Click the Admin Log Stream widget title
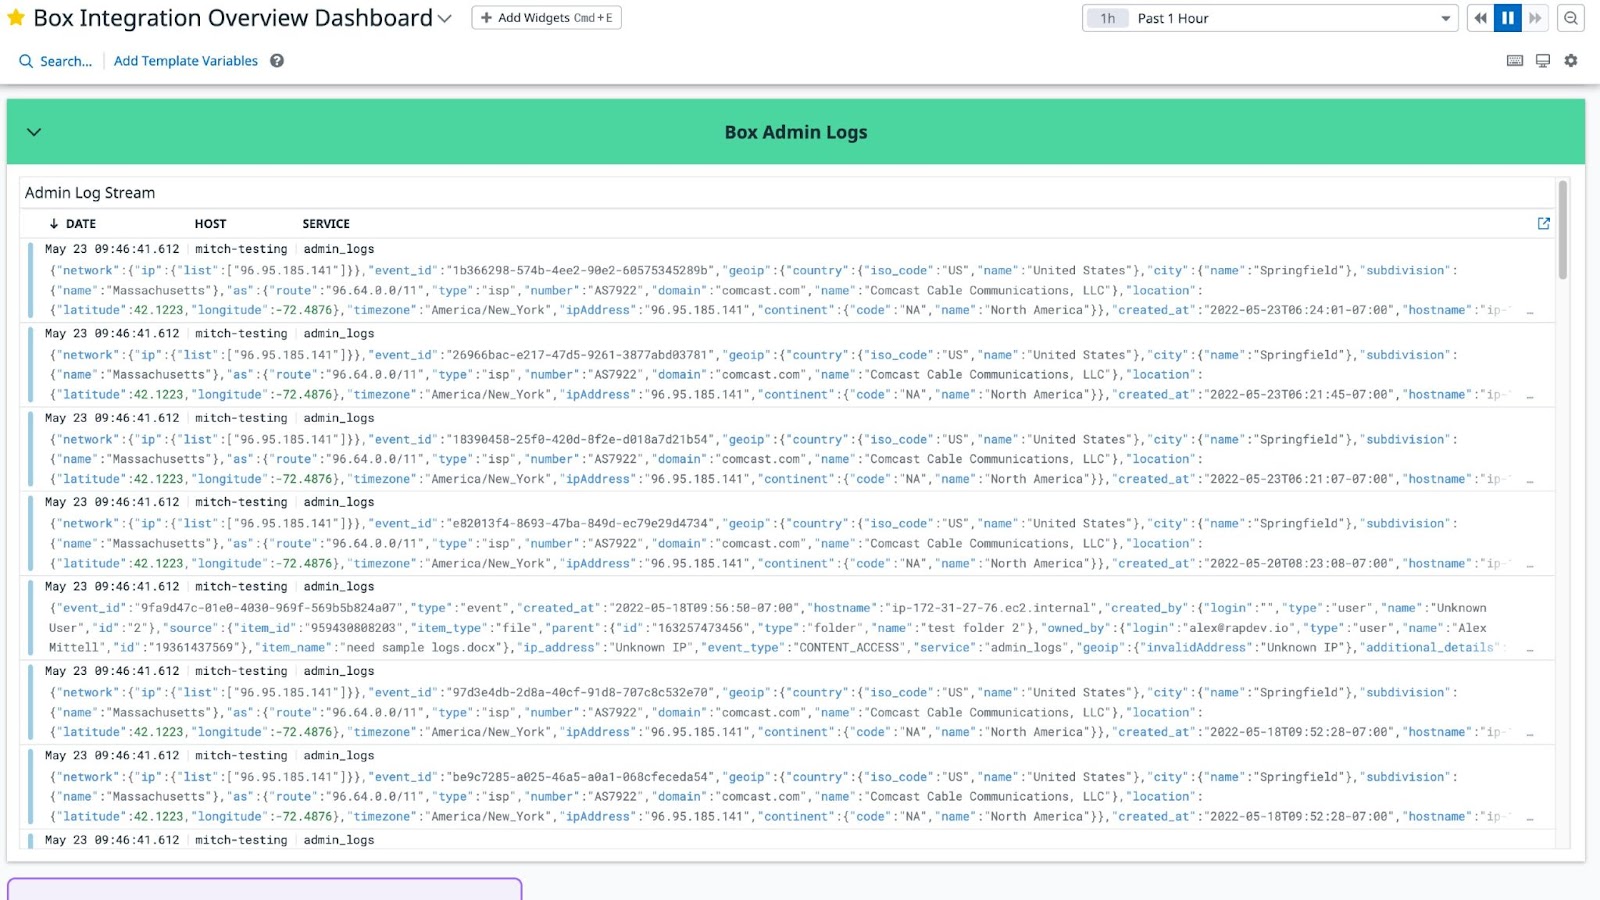 pyautogui.click(x=90, y=193)
